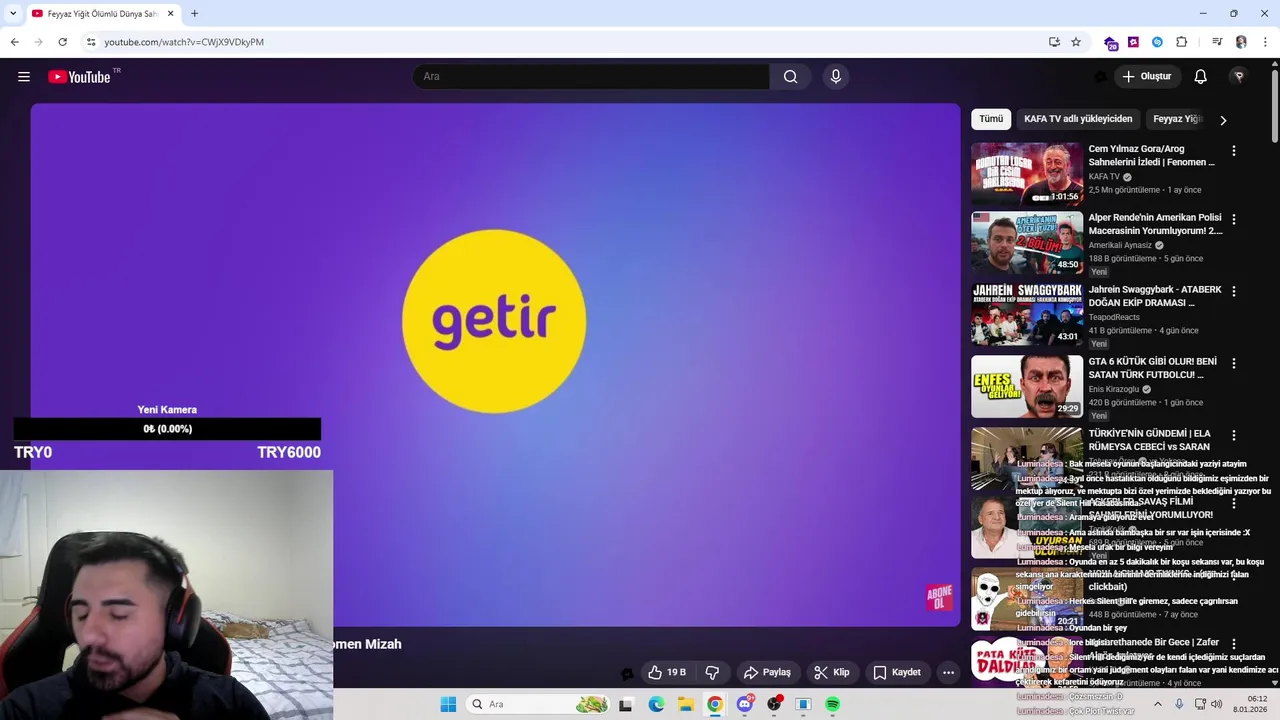
Task: Open TeapodReacts channel link
Action: pyautogui.click(x=1114, y=317)
